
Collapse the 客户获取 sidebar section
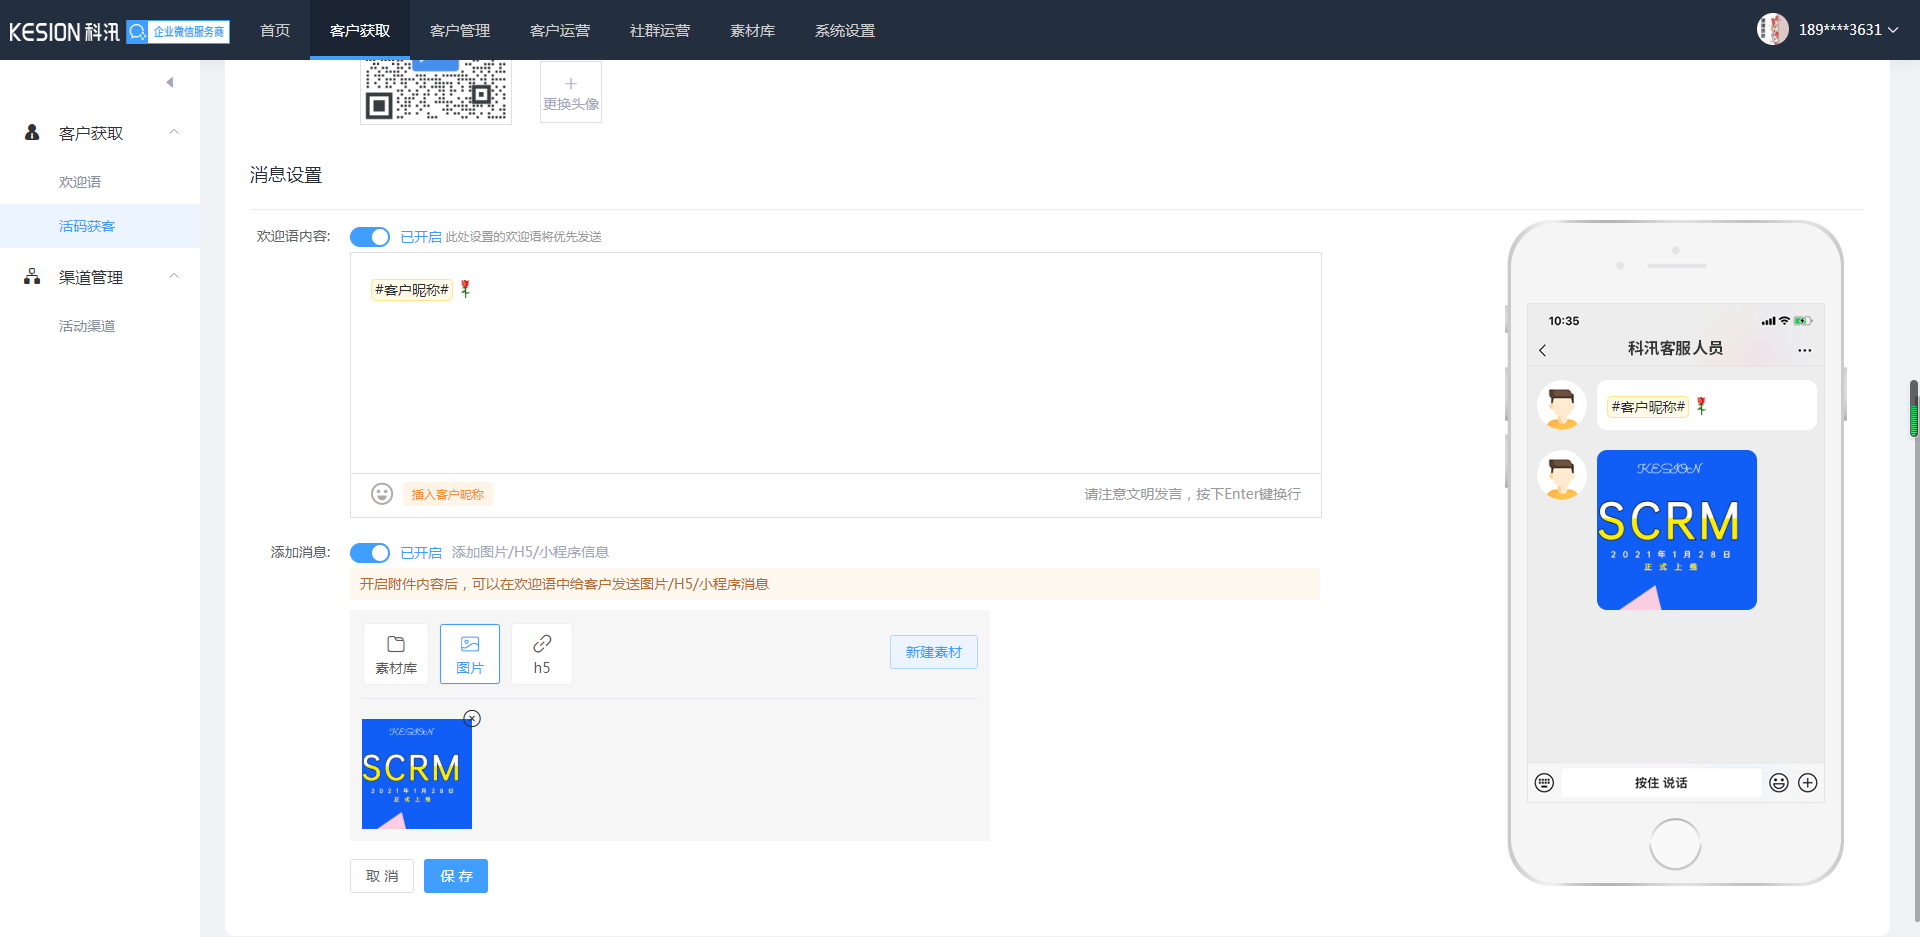[x=174, y=133]
